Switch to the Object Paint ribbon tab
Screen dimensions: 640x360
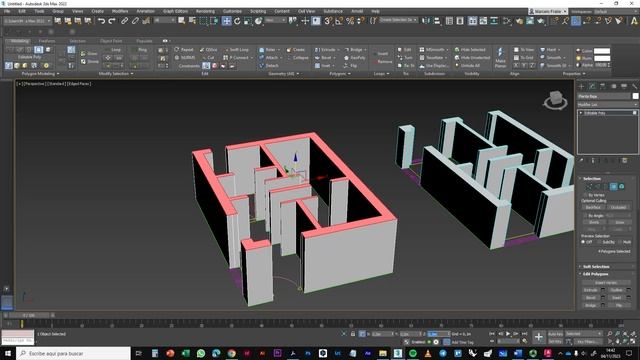tap(111, 41)
